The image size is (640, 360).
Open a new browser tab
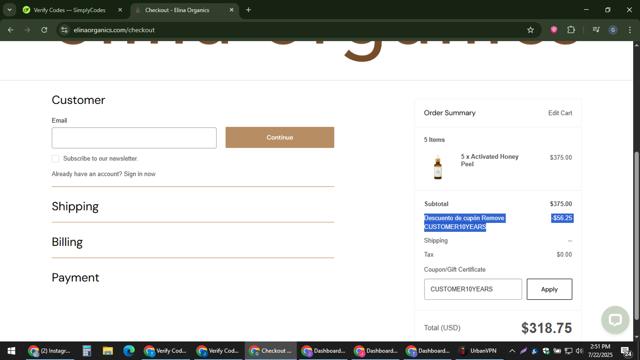(x=248, y=10)
